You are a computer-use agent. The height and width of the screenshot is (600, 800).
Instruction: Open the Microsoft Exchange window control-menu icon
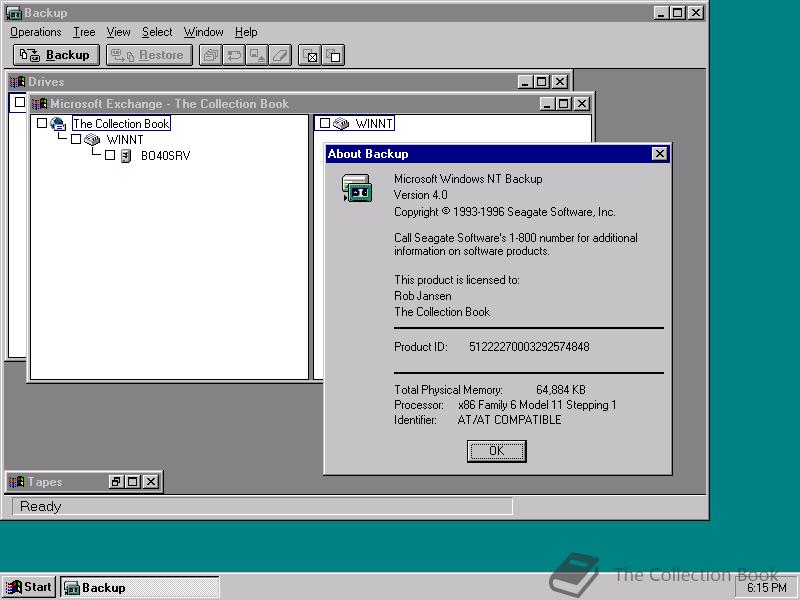tap(39, 104)
